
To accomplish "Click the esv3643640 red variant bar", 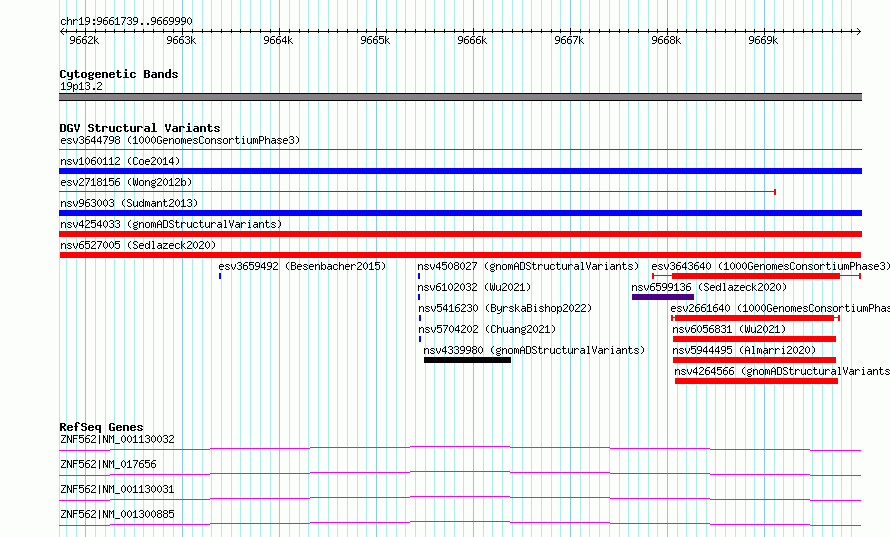I will (x=756, y=276).
